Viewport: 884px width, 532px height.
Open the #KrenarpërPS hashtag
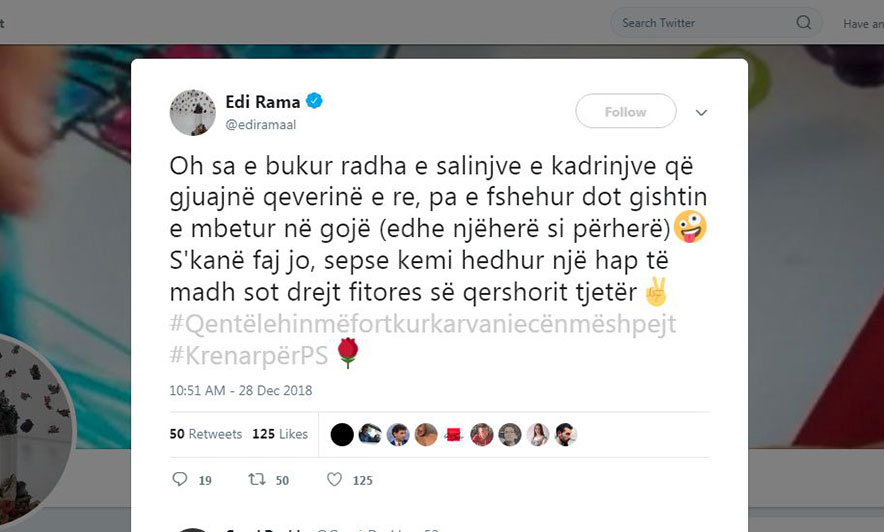pyautogui.click(x=249, y=356)
